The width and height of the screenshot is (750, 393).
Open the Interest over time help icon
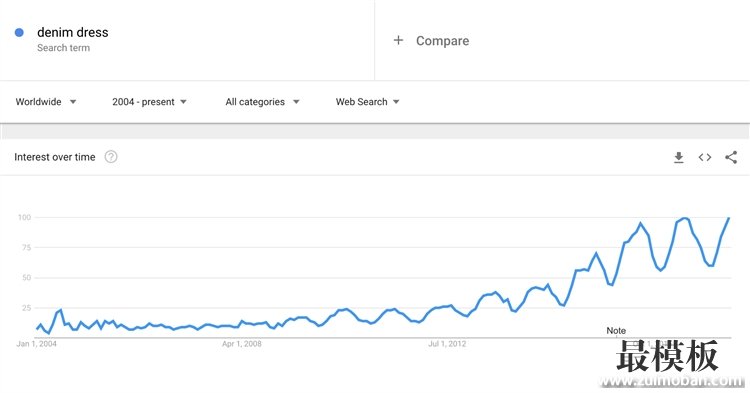111,157
